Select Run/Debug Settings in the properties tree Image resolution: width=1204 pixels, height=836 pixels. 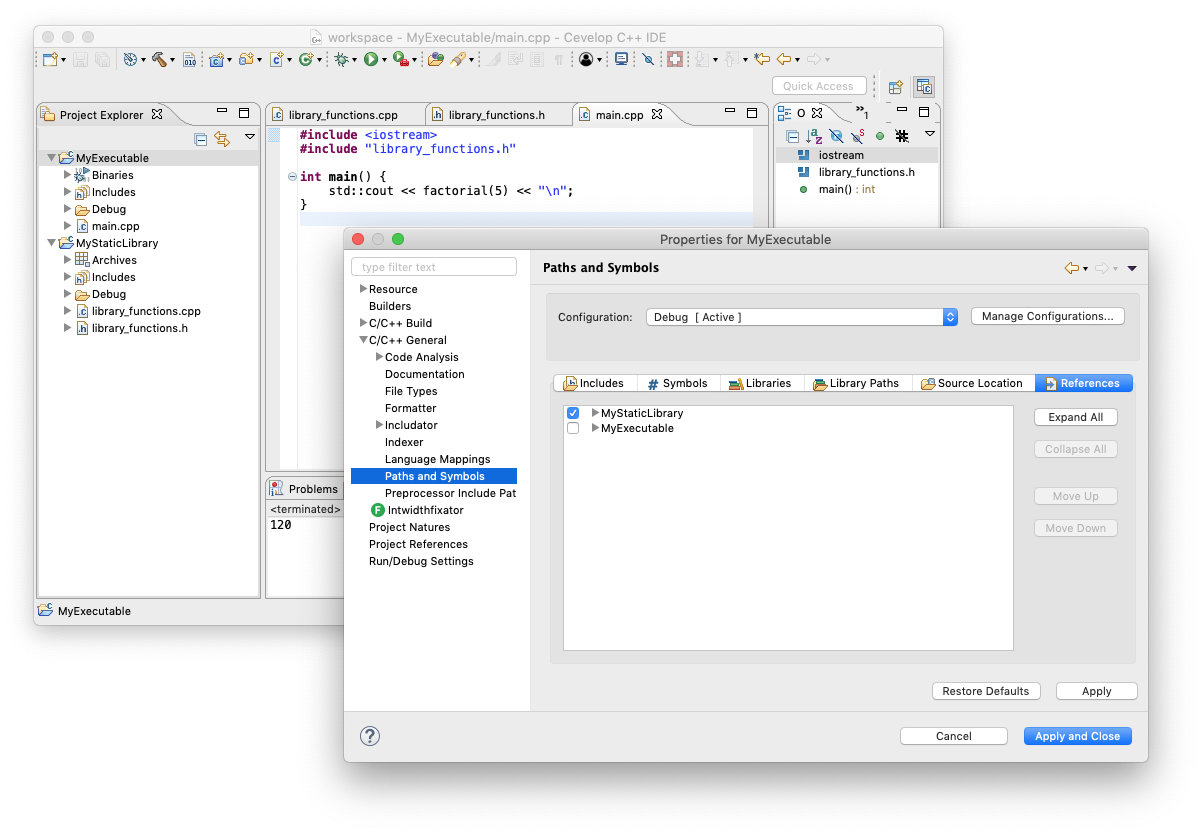(x=421, y=561)
